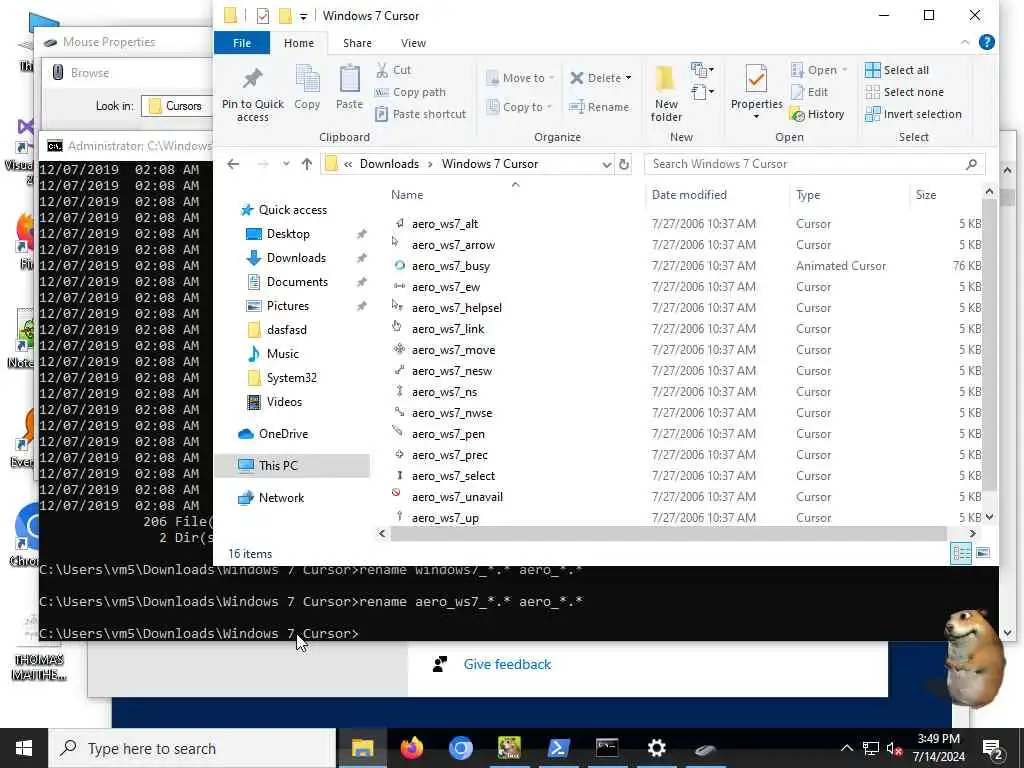The height and width of the screenshot is (768, 1024).
Task: Expand the Open dropdown in ribbon
Action: pos(844,70)
